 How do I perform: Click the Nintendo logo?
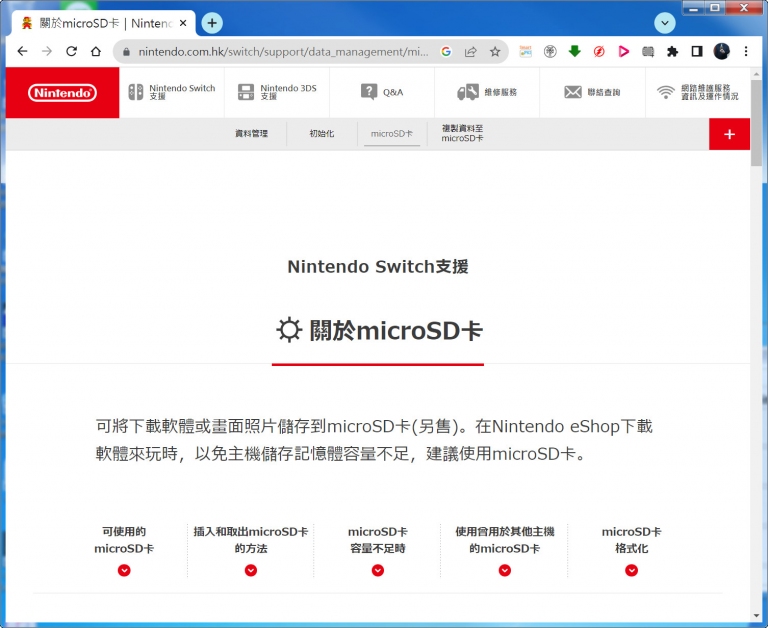click(62, 93)
